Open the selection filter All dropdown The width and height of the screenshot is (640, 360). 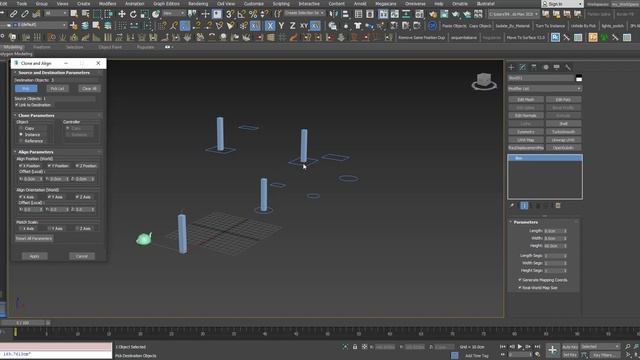coord(56,13)
